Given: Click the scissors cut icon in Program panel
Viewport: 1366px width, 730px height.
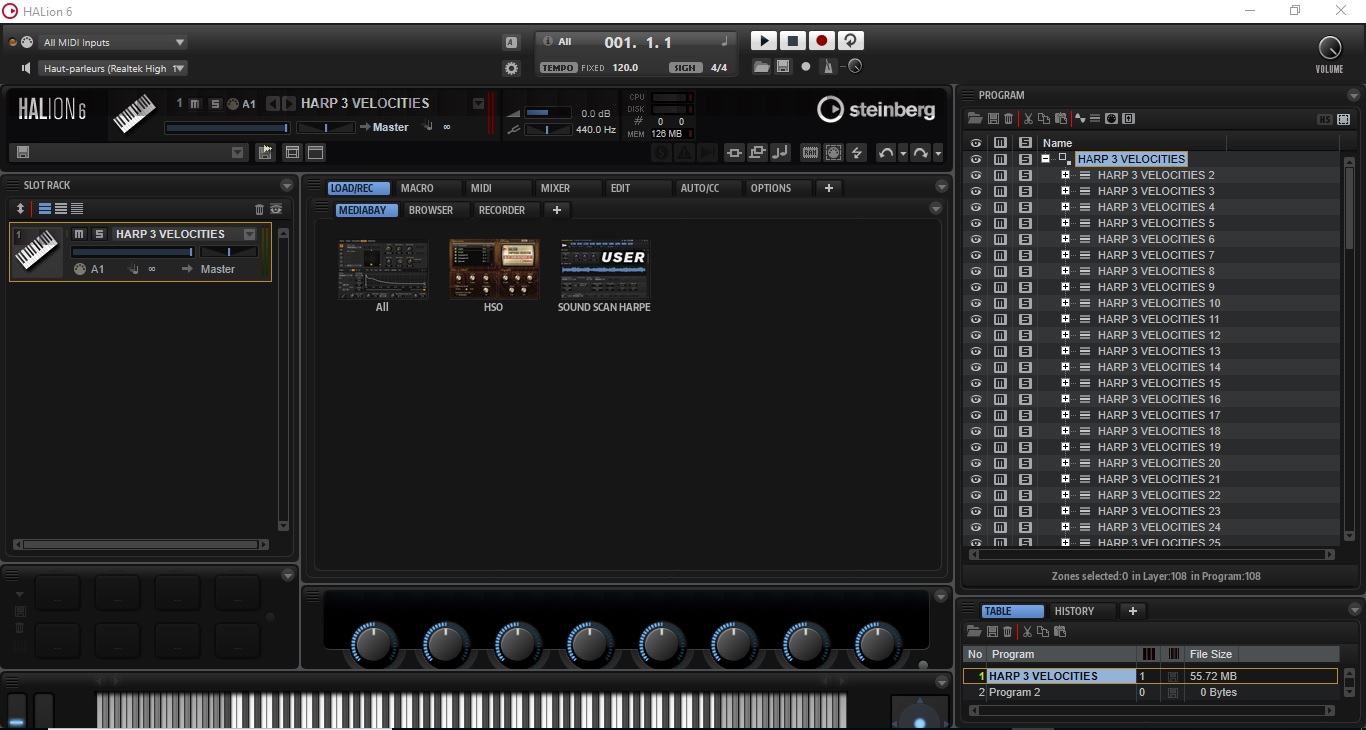Looking at the screenshot, I should 1027,119.
